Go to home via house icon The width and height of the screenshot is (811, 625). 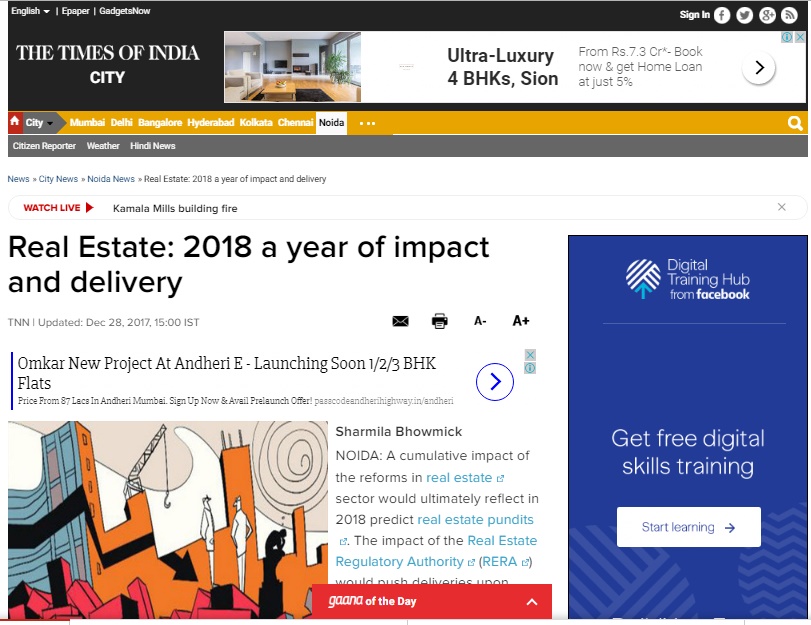14,121
